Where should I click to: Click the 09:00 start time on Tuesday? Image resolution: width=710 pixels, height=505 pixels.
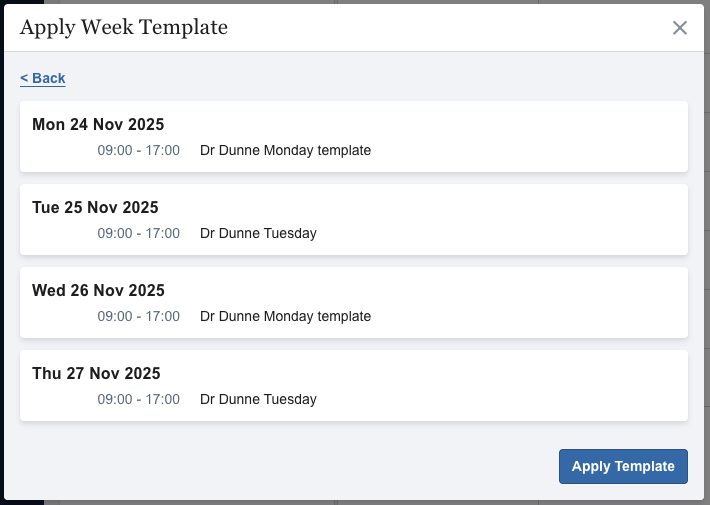[x=114, y=234]
